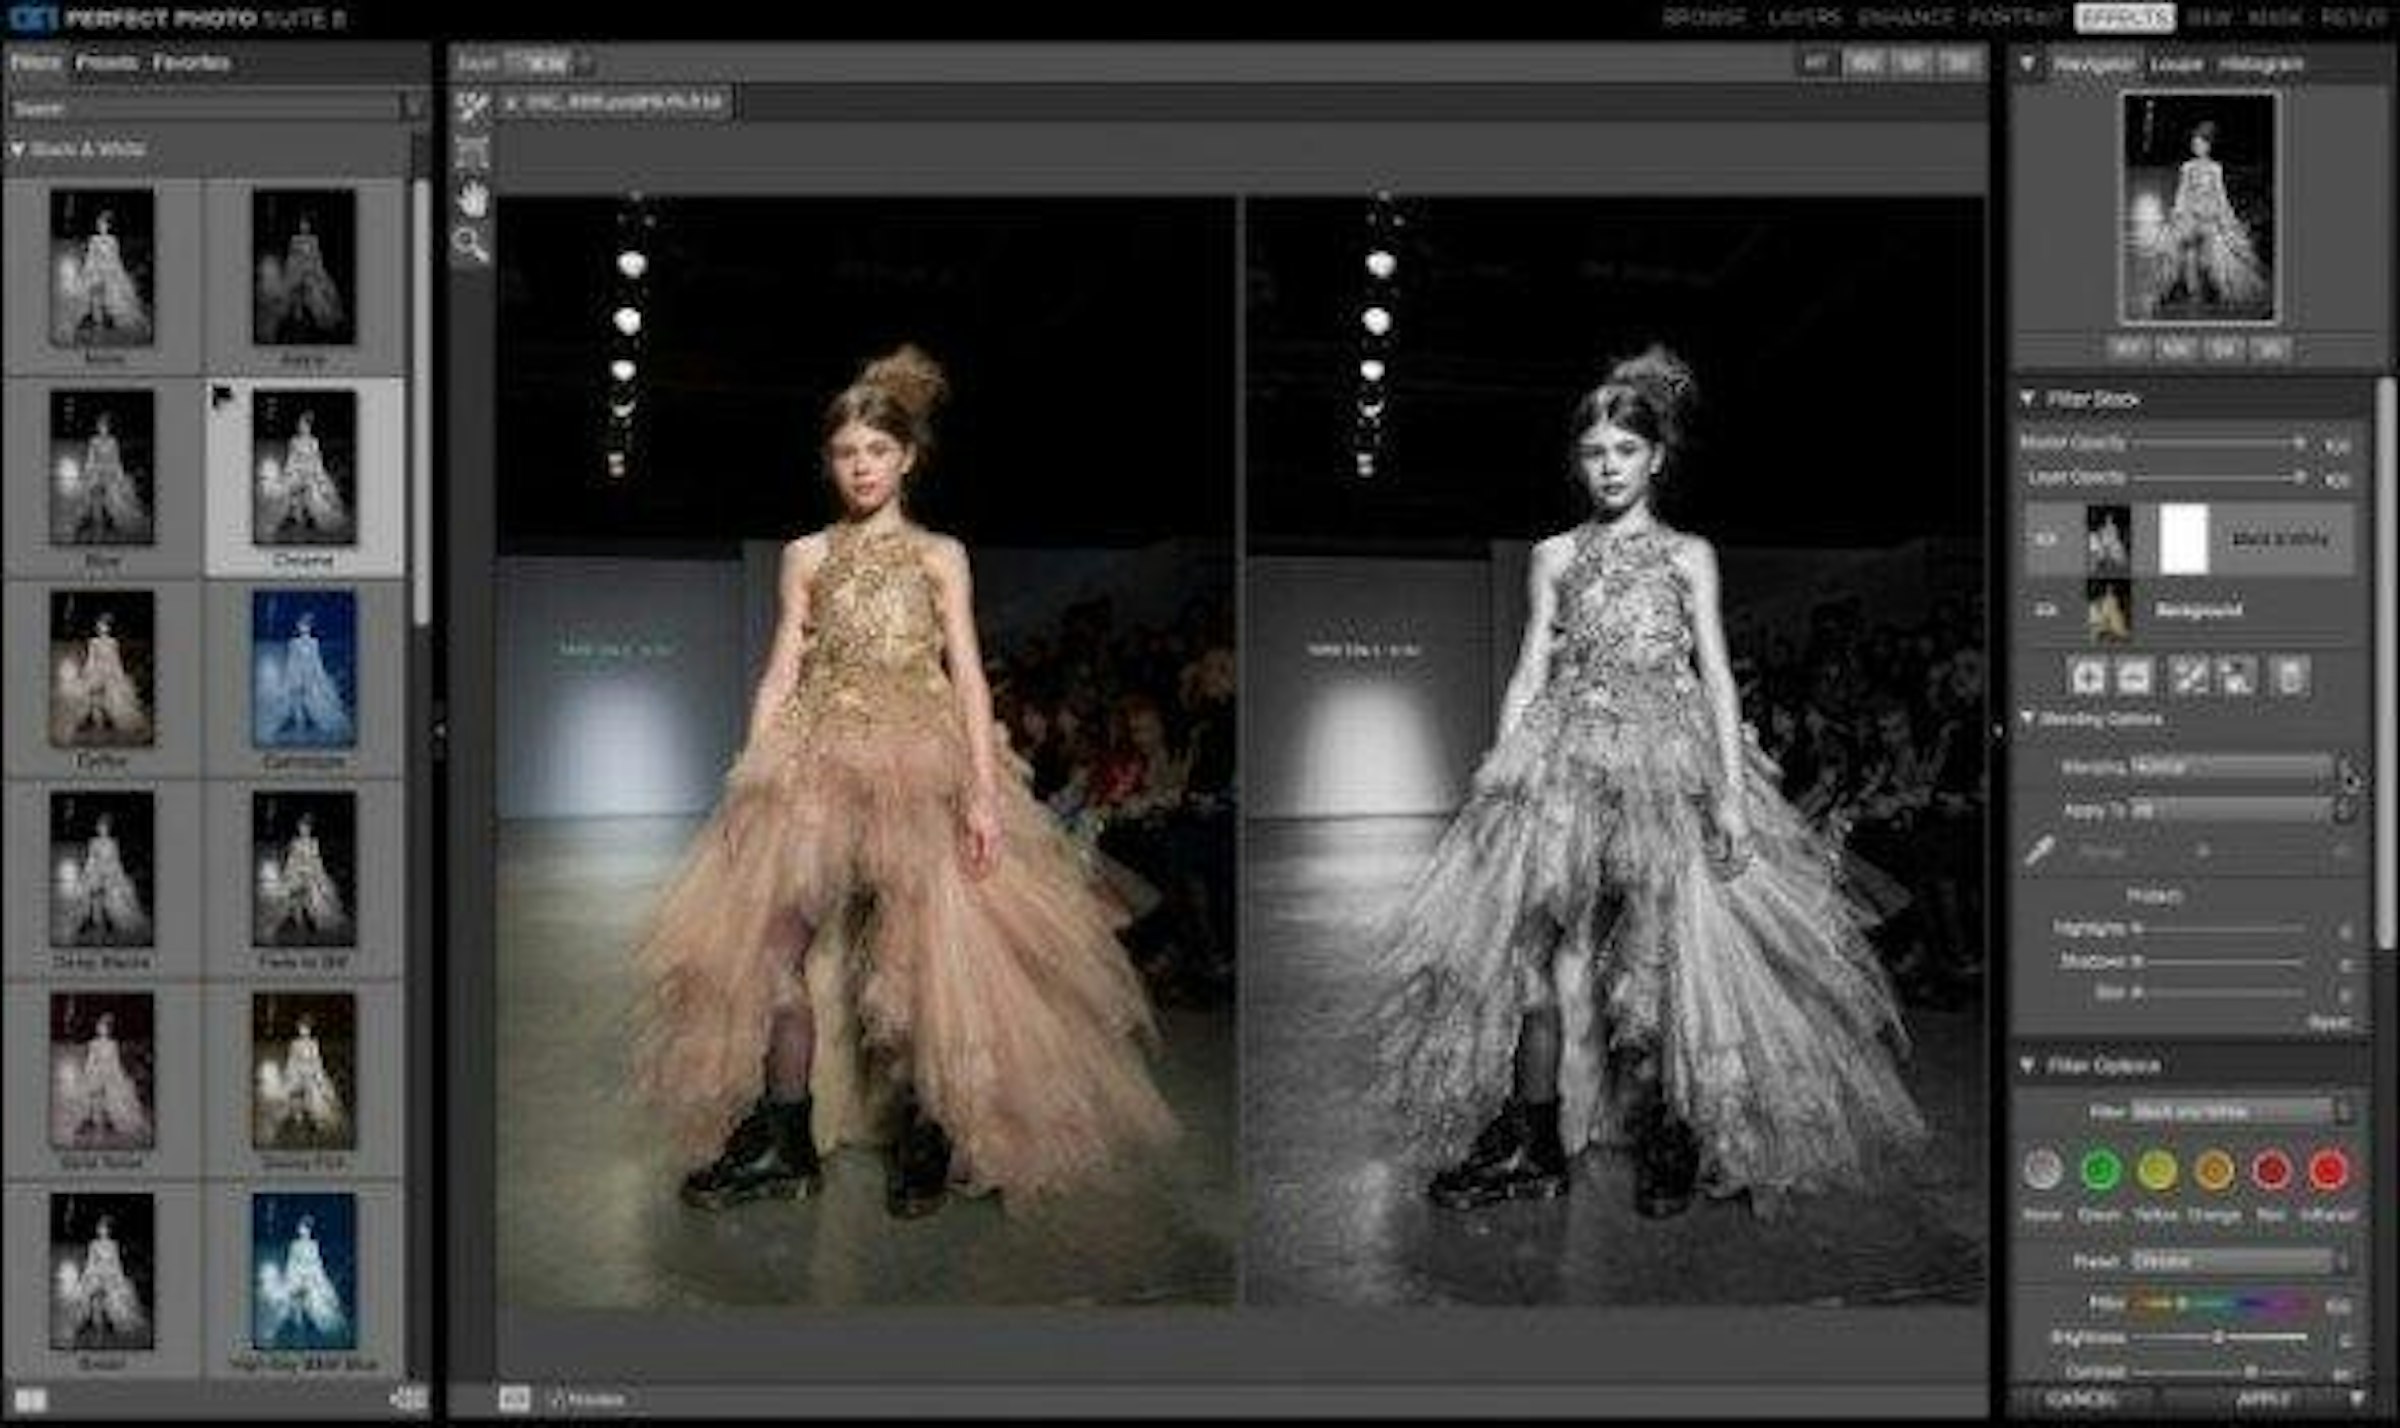Click the thumbnail grid view icon at bottom-left

coord(31,1398)
